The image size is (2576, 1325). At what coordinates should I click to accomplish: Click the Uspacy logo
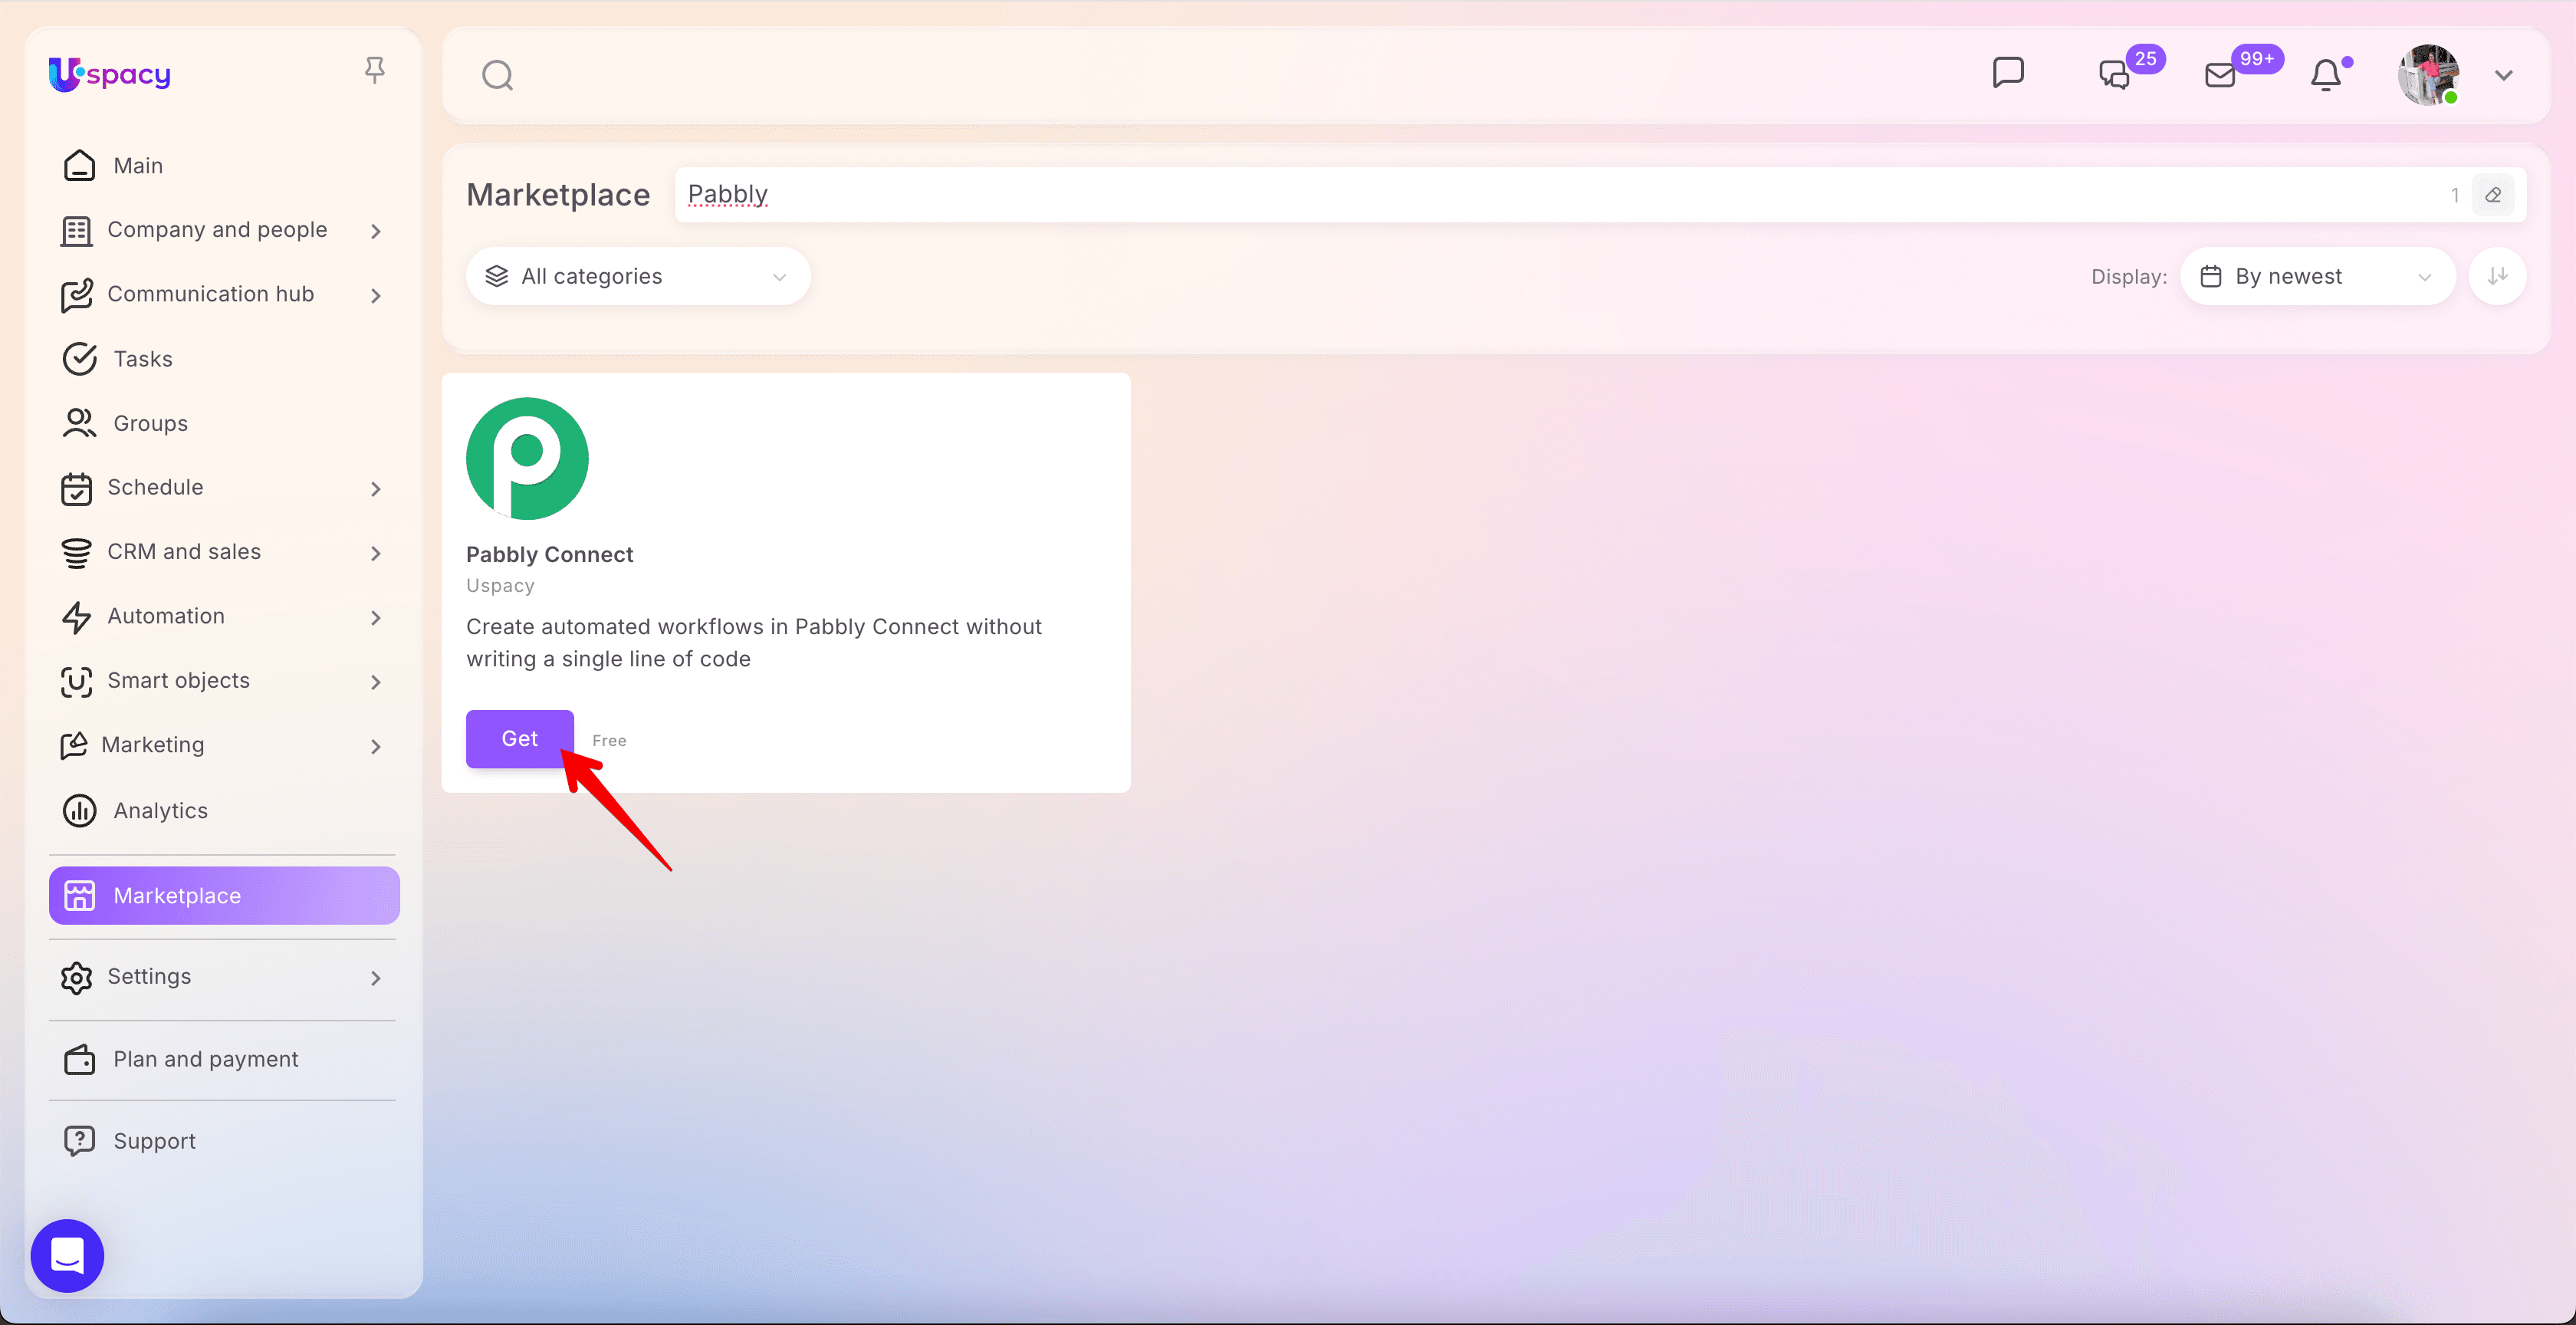coord(110,74)
